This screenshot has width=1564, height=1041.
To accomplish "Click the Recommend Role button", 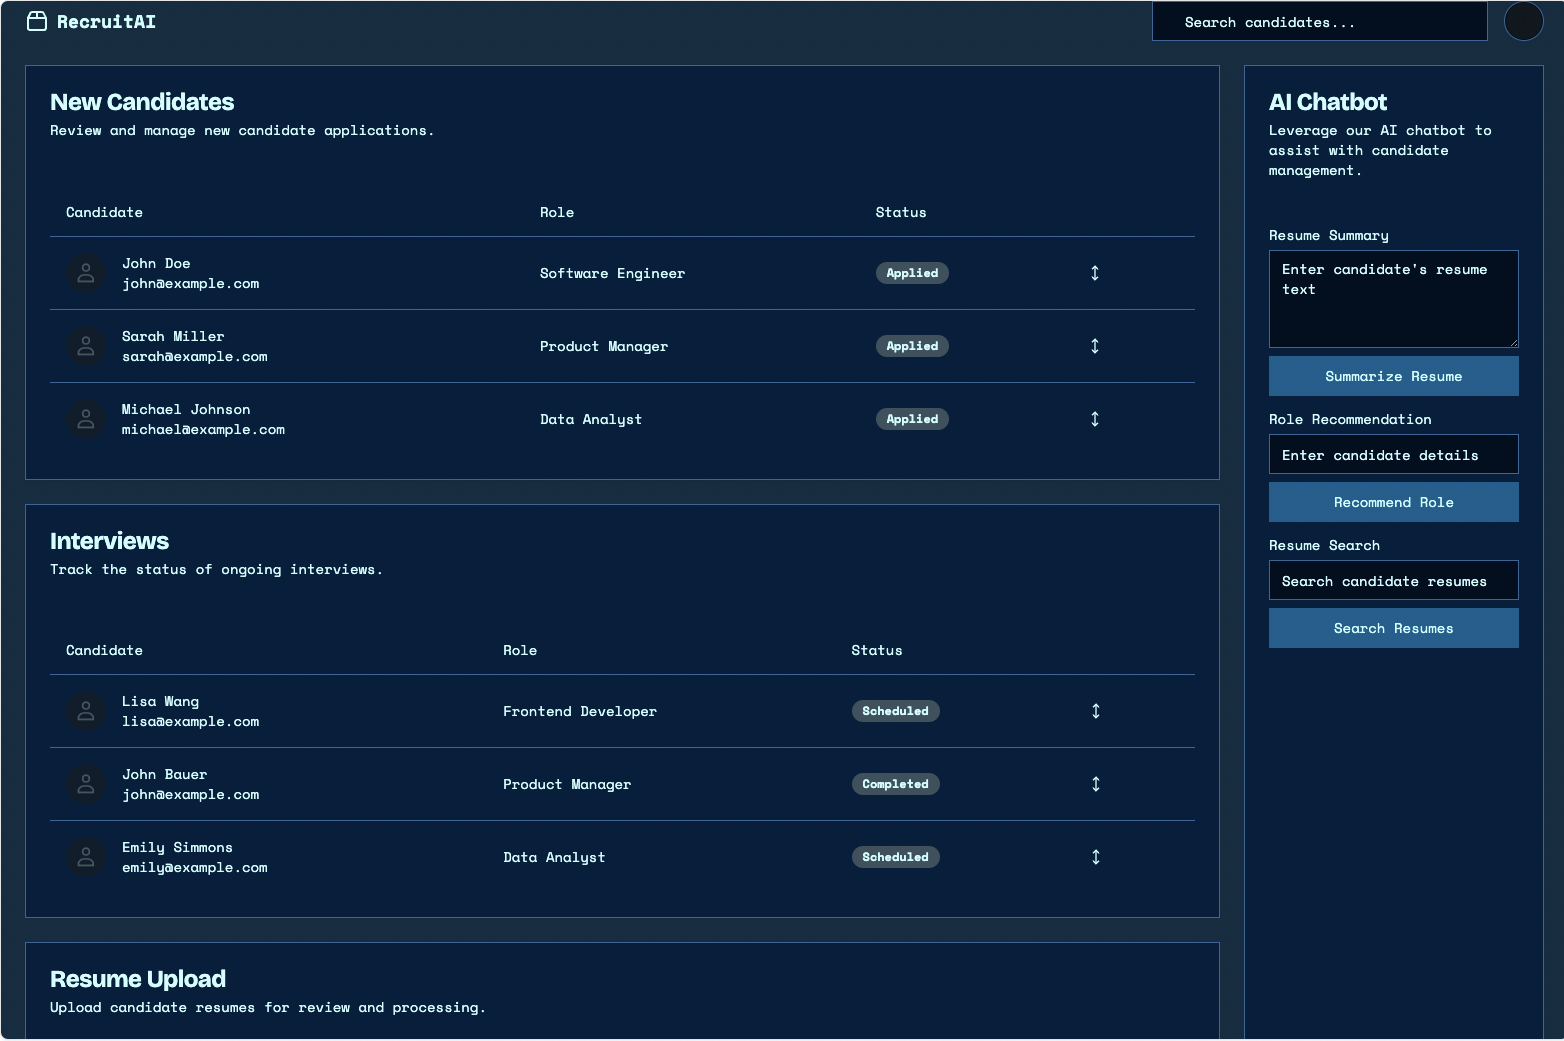I will pos(1393,502).
